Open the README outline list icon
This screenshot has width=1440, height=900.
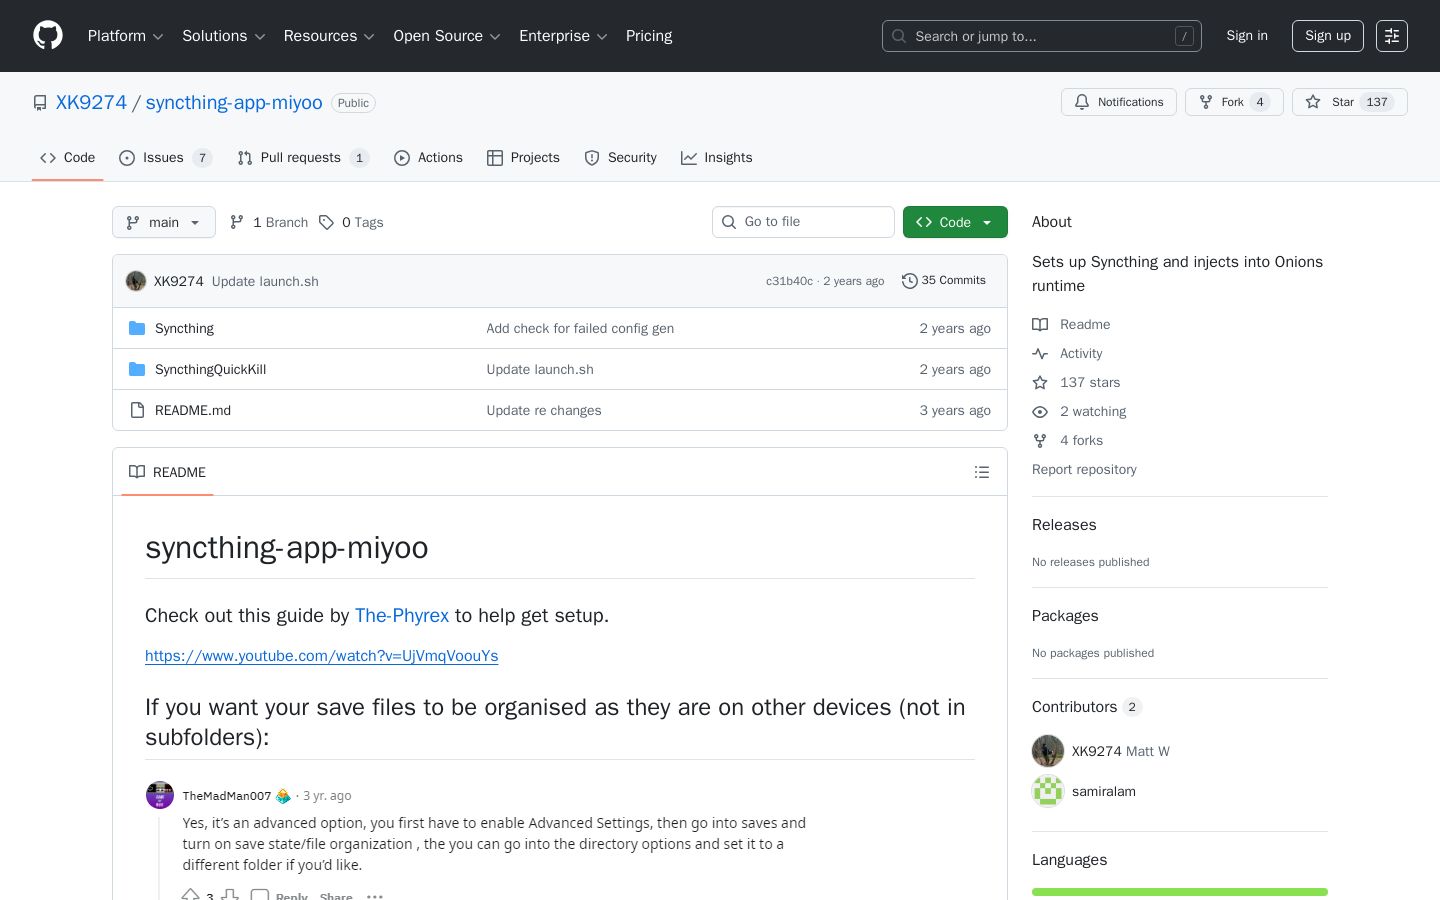coord(982,472)
